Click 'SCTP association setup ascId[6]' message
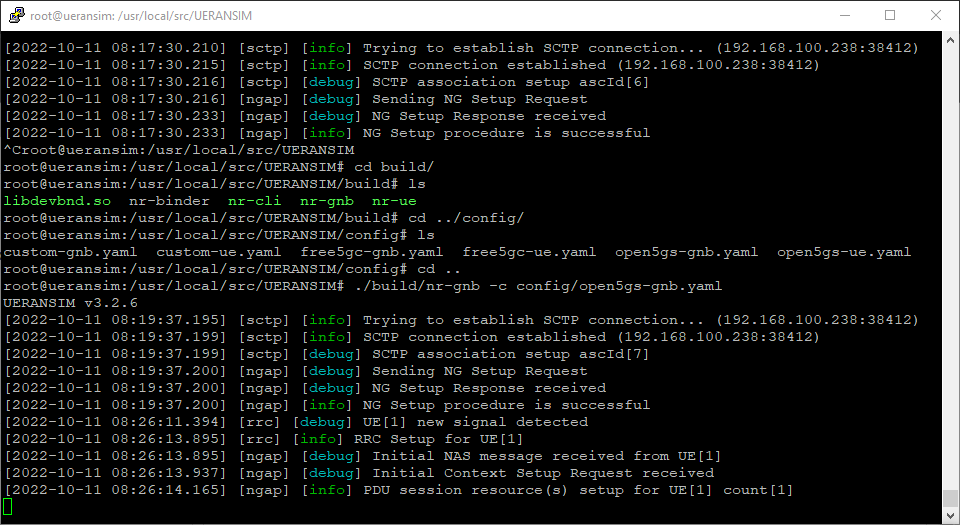The height and width of the screenshot is (525, 960). tap(511, 82)
